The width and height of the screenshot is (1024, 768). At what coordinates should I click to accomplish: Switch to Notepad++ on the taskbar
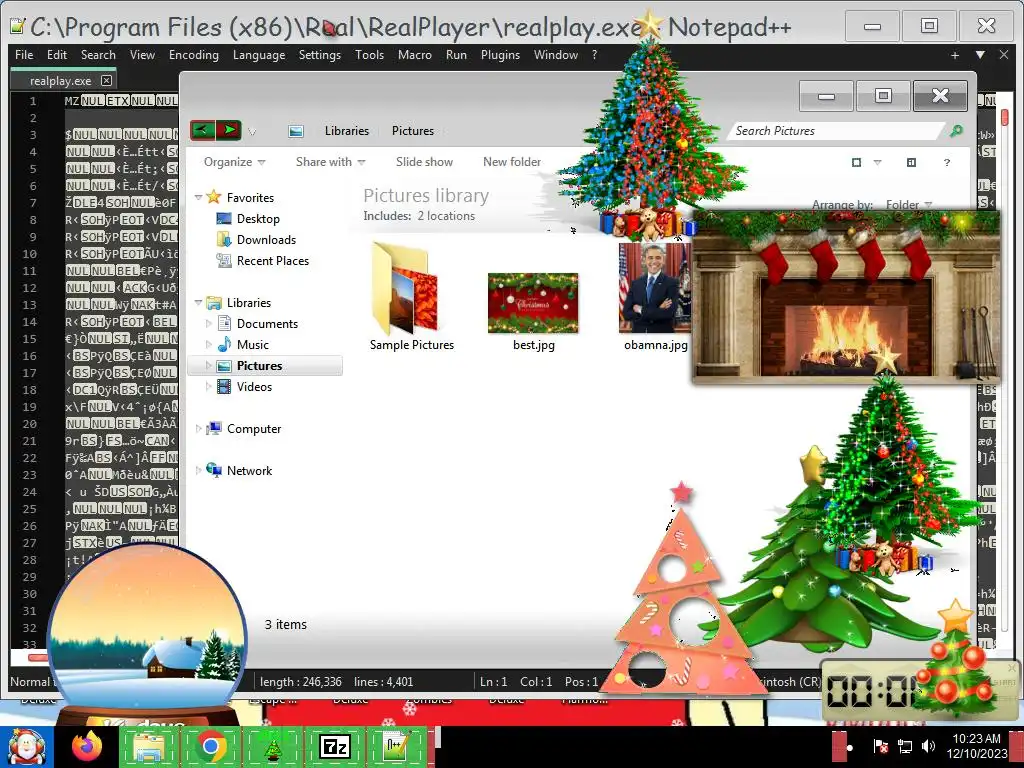pyautogui.click(x=396, y=746)
